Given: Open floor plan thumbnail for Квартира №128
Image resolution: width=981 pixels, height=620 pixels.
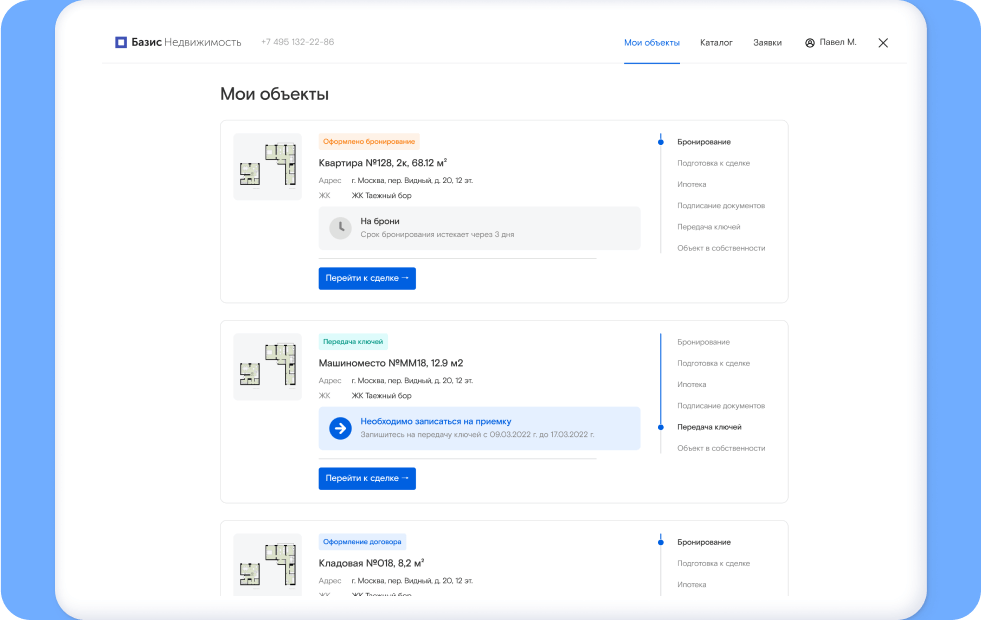Looking at the screenshot, I should [x=267, y=167].
